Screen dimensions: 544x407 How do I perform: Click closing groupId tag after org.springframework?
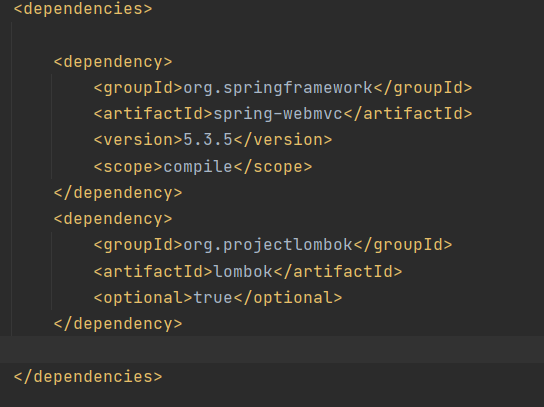tap(423, 88)
